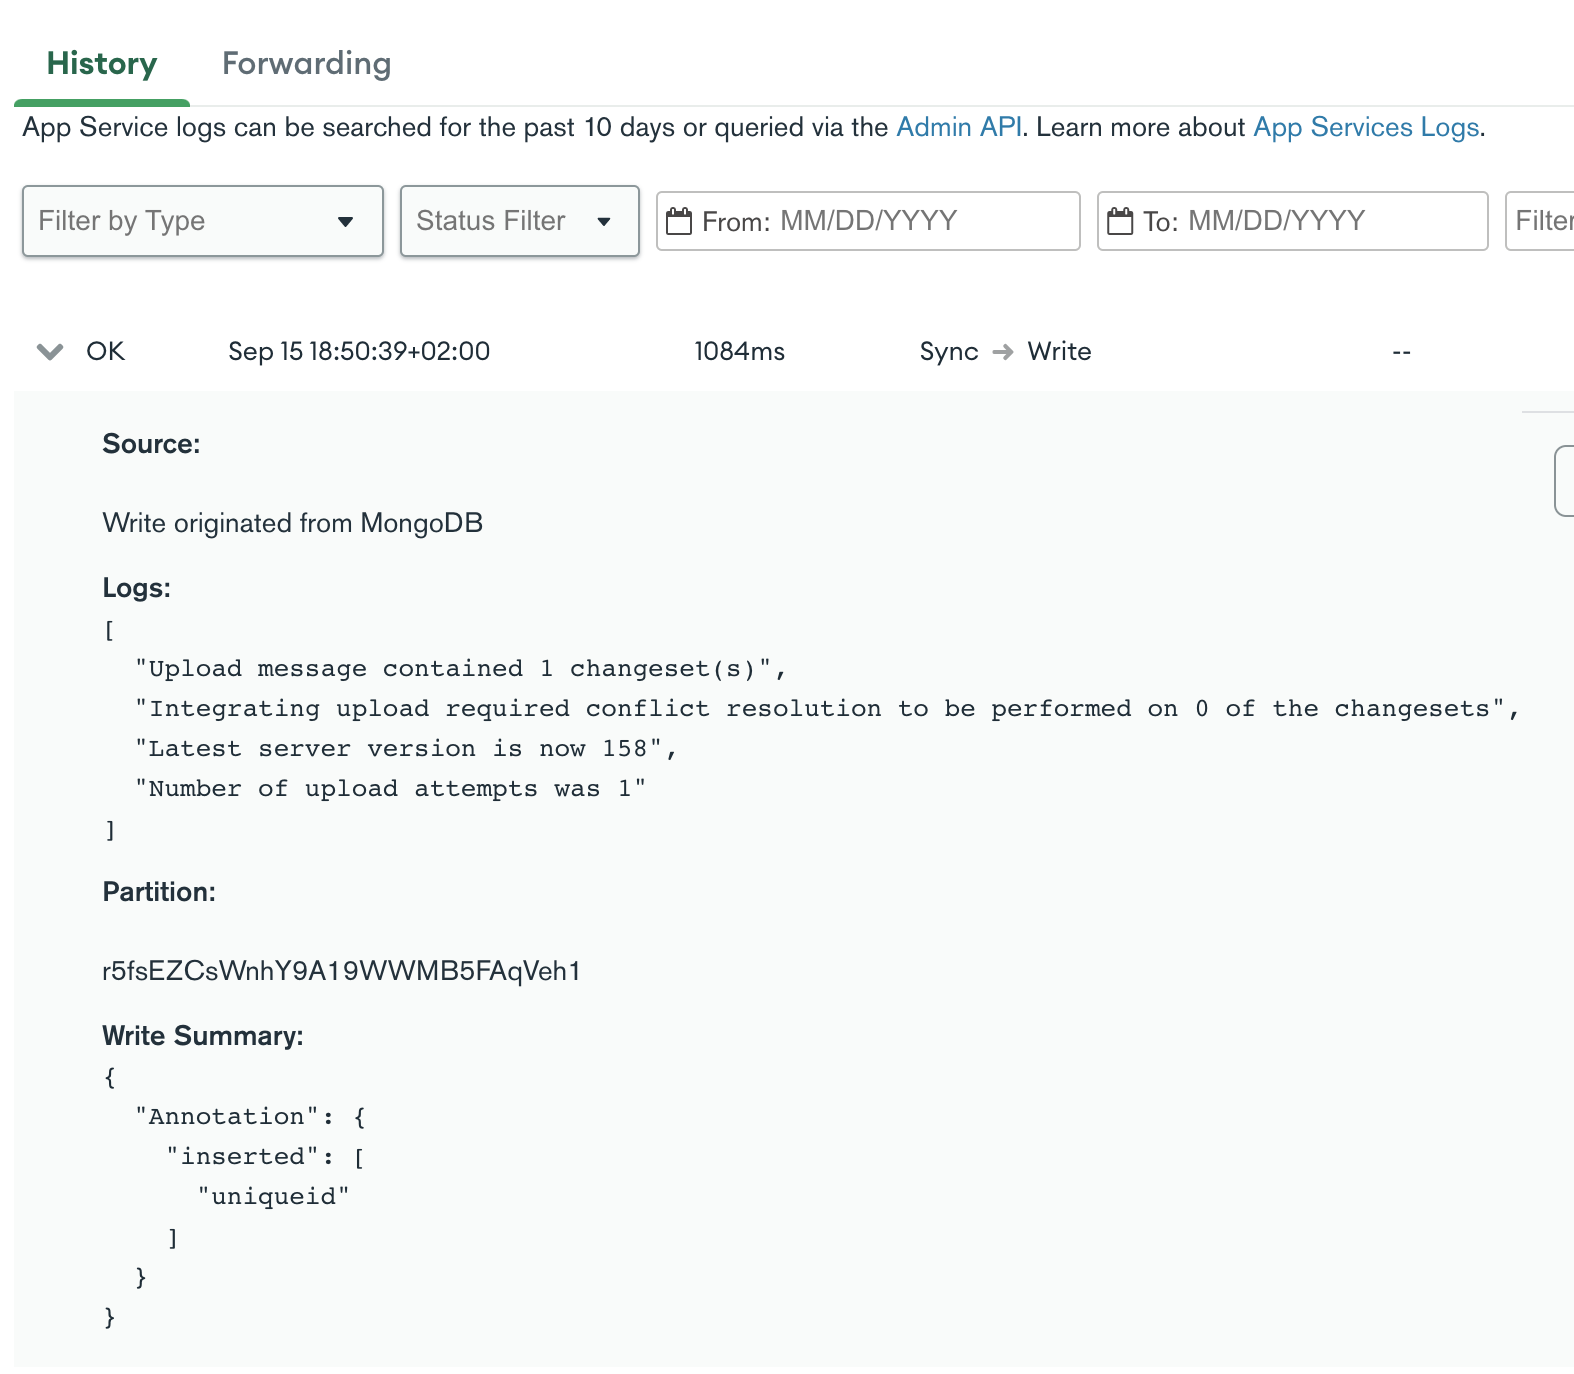
Task: Follow the App Services Logs link
Action: (x=1366, y=128)
